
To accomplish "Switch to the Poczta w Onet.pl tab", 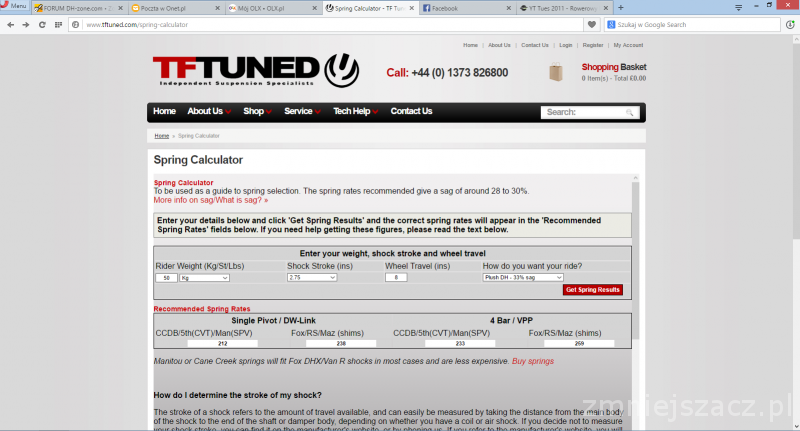I will pos(175,8).
